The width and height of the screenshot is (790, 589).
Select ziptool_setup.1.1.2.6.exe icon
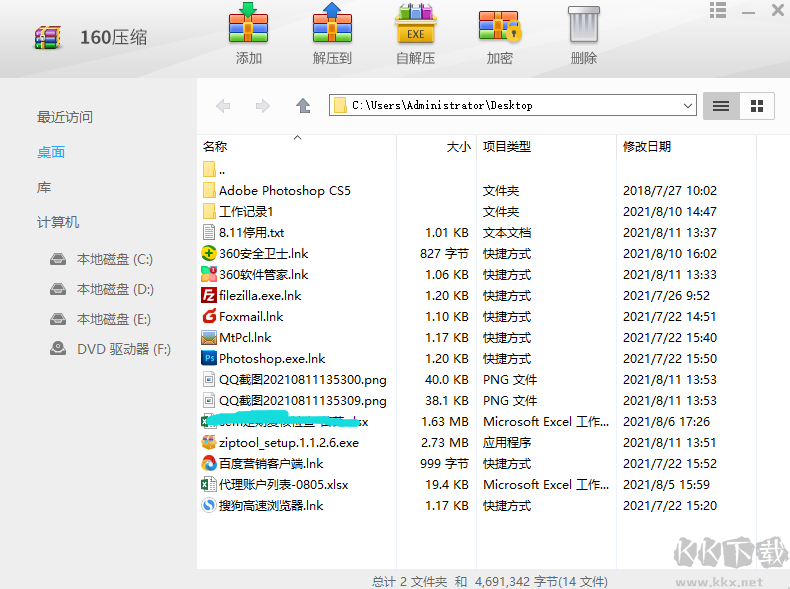tap(209, 443)
